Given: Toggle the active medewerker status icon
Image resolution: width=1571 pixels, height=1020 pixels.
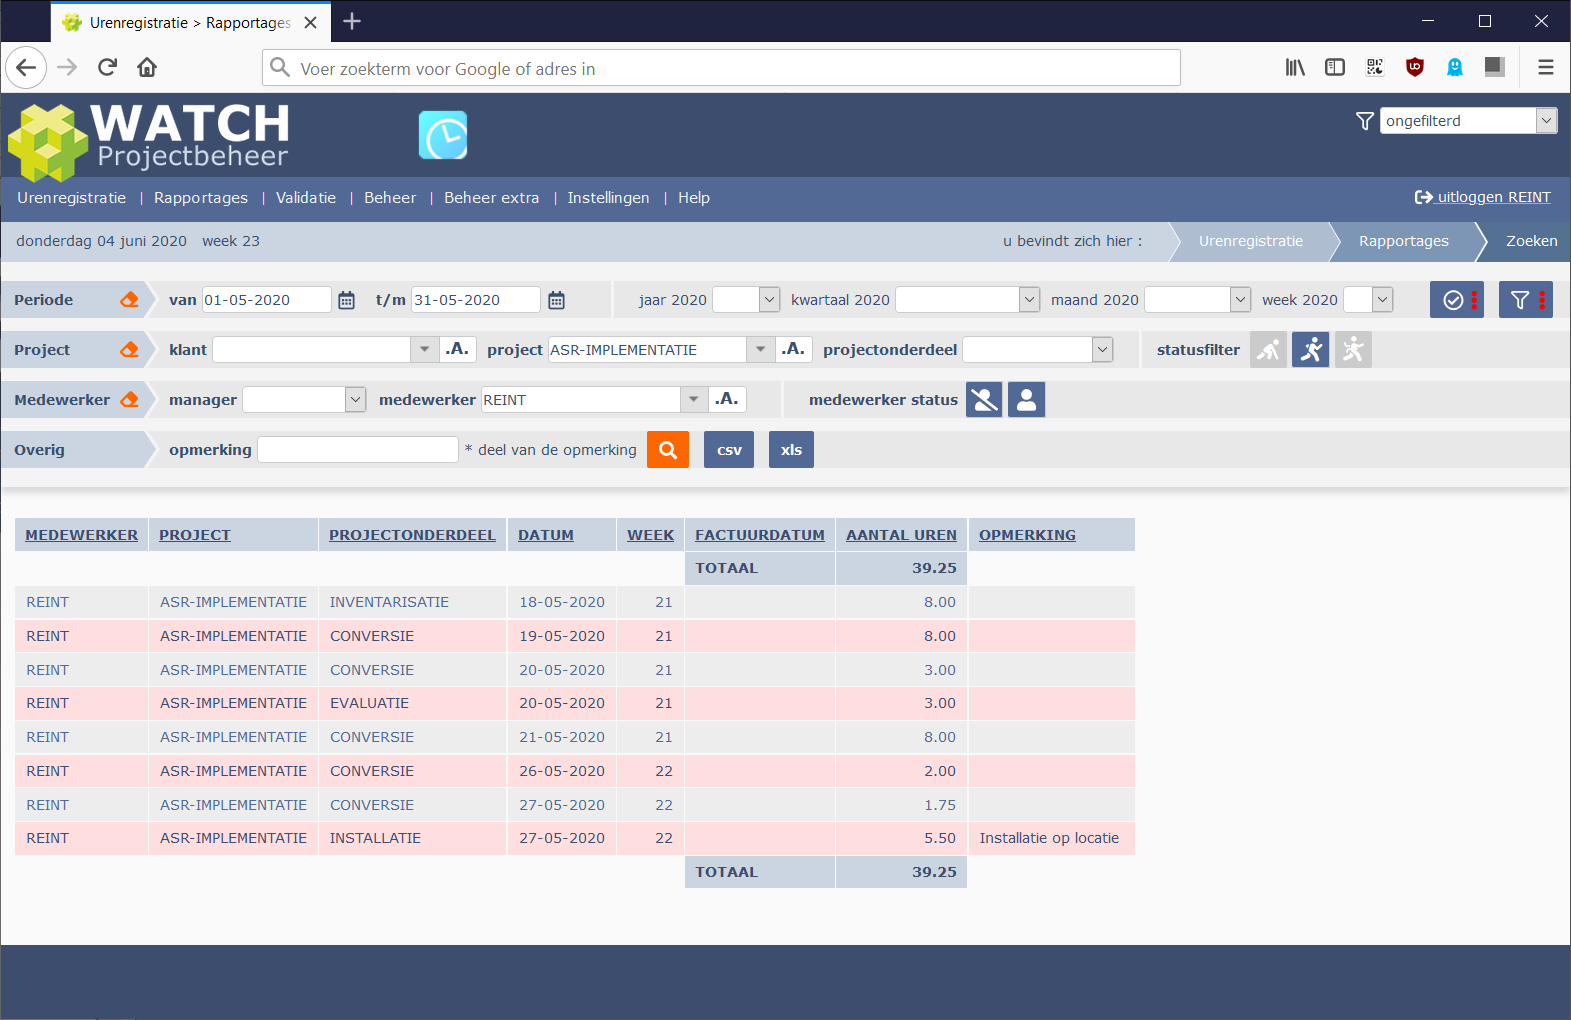Looking at the screenshot, I should click(1026, 400).
